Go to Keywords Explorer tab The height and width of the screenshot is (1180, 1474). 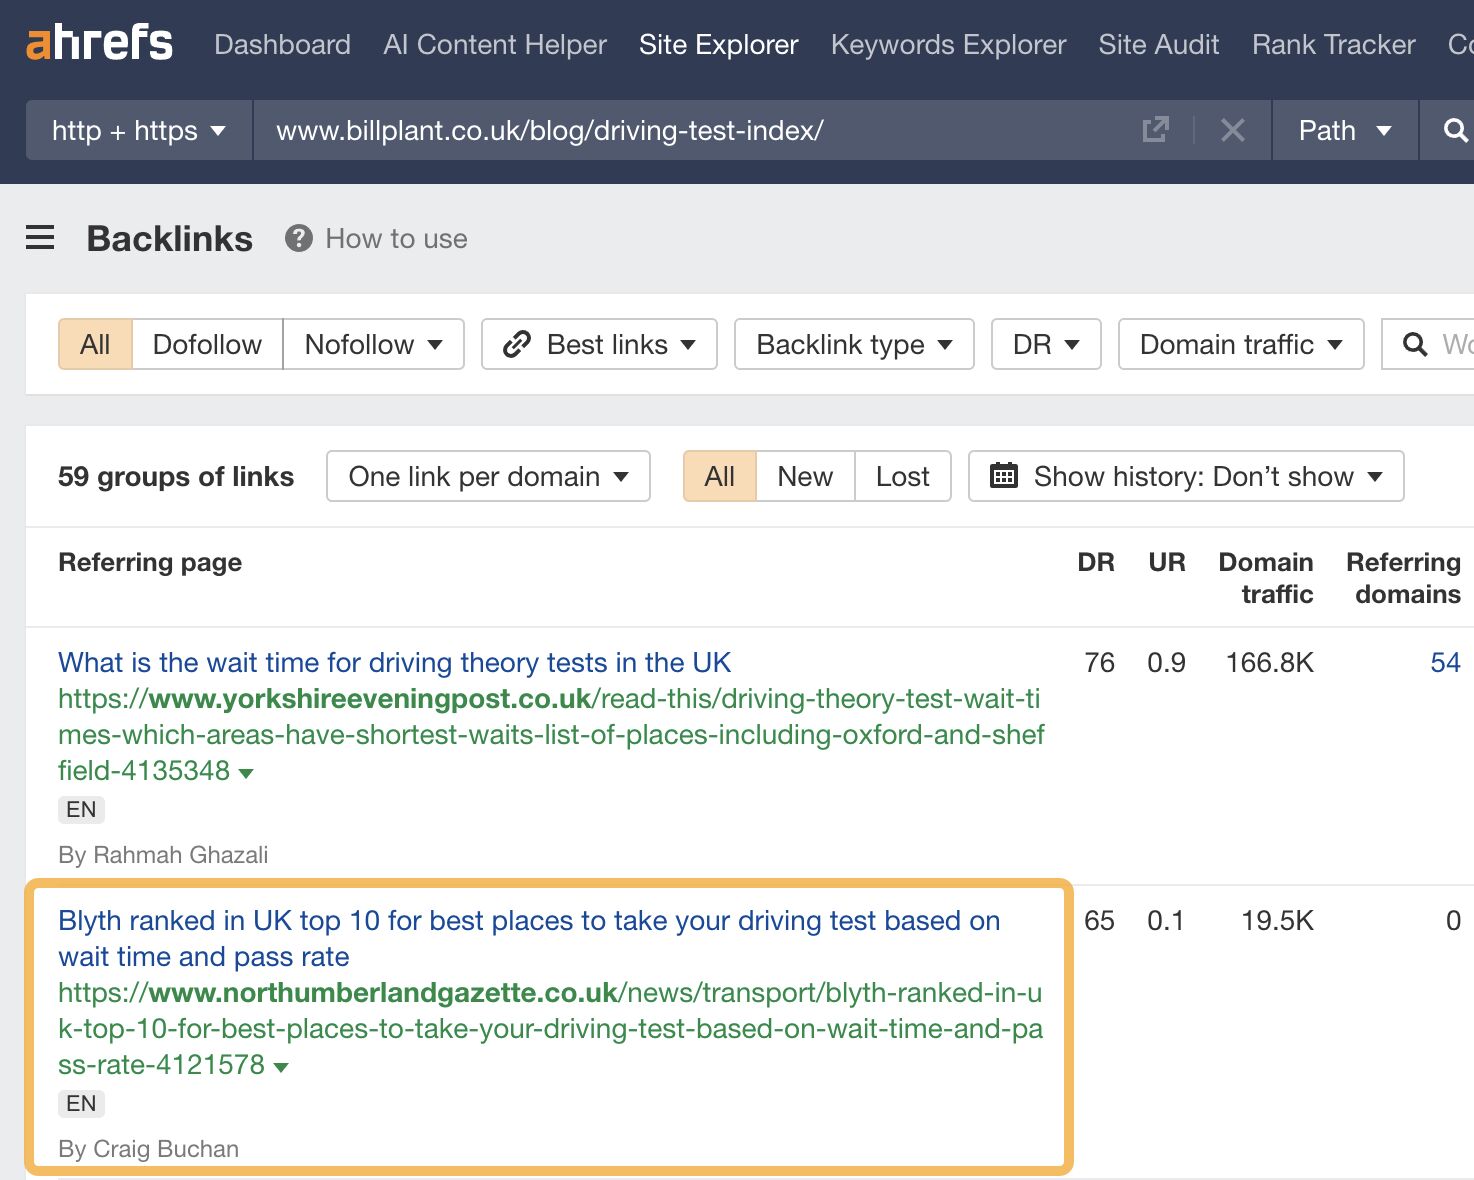[x=948, y=44]
